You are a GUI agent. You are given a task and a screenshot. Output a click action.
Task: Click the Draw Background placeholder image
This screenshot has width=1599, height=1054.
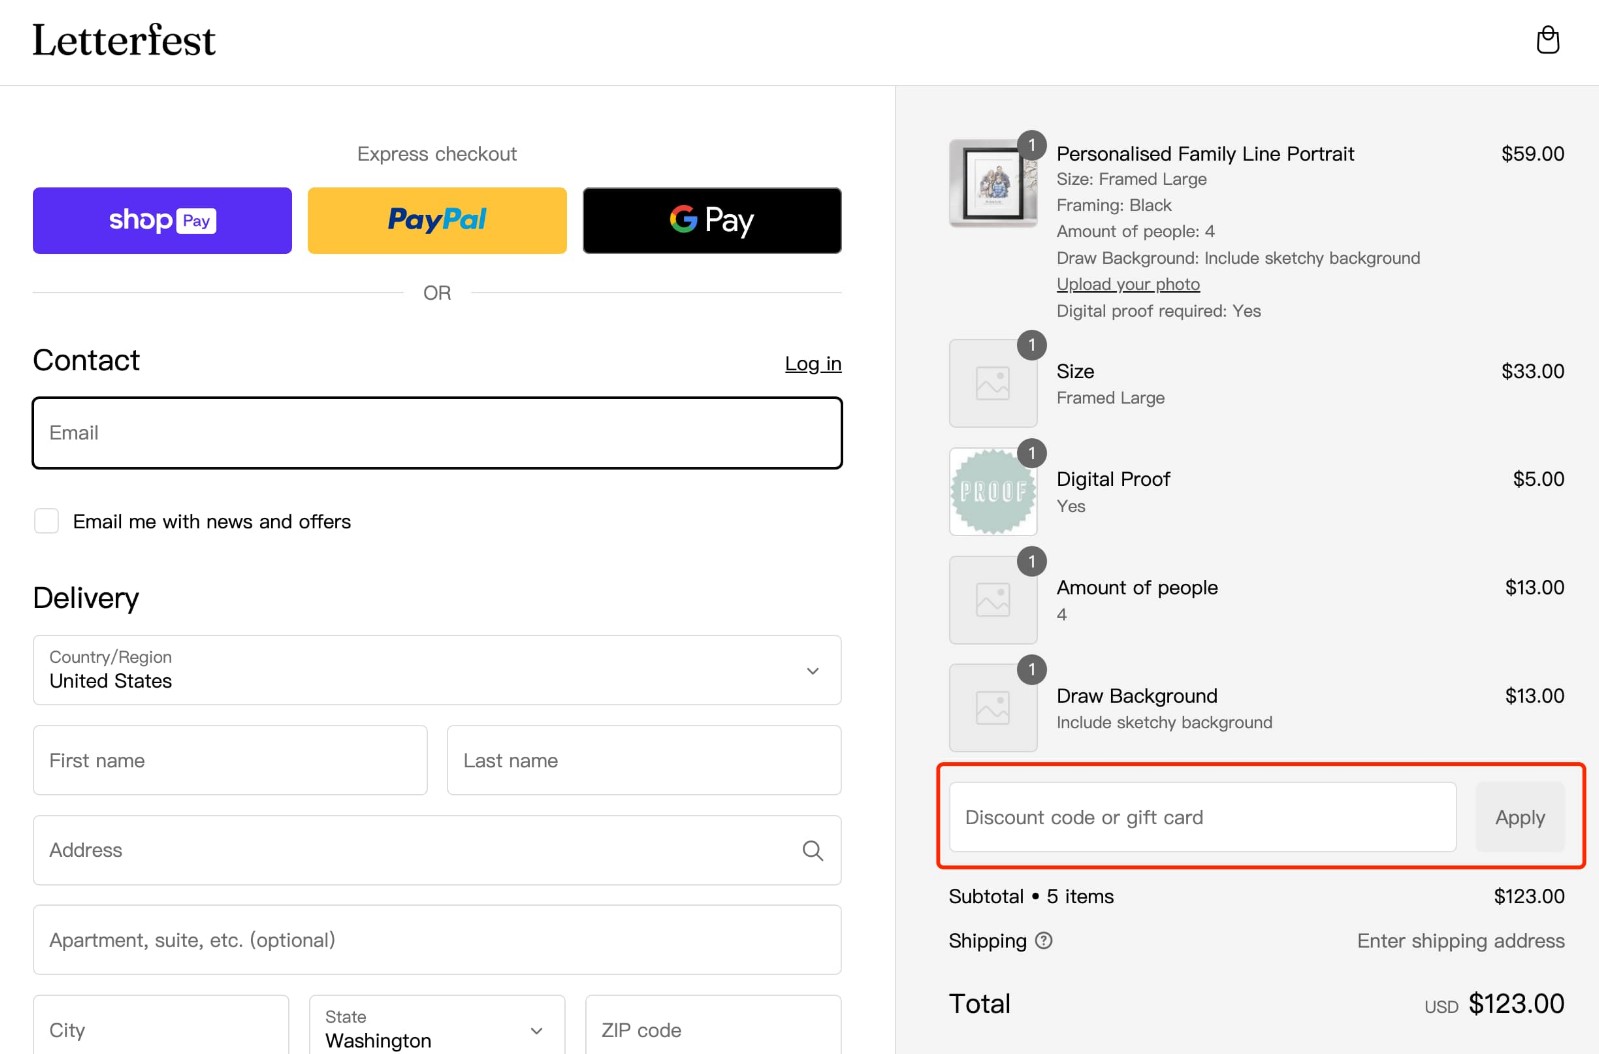(992, 708)
